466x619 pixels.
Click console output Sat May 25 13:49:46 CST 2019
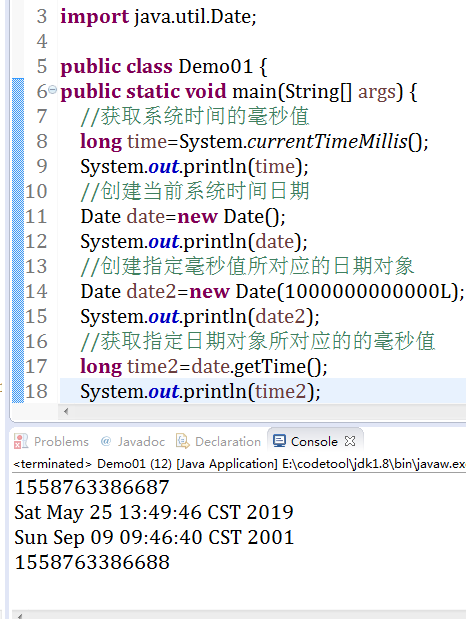click(154, 512)
